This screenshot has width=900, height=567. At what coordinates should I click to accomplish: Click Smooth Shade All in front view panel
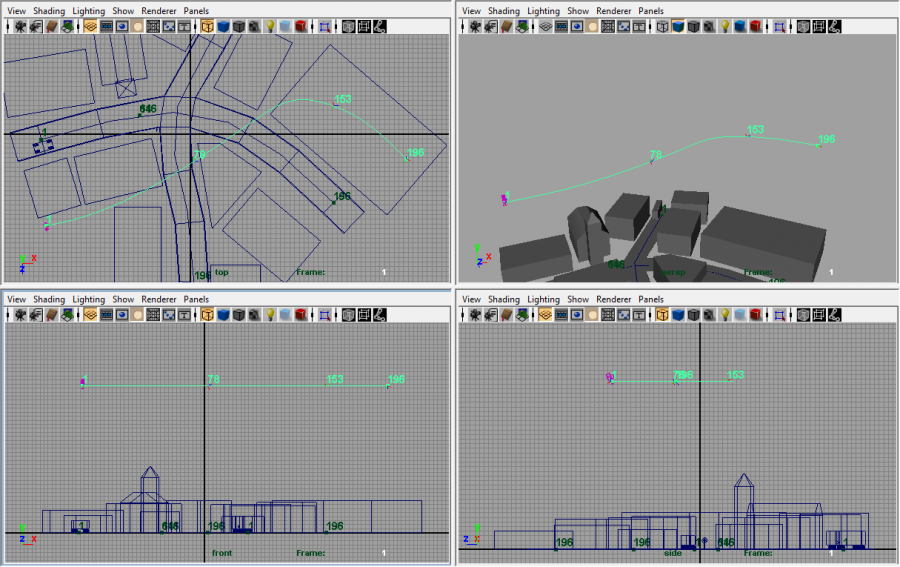[x=223, y=315]
